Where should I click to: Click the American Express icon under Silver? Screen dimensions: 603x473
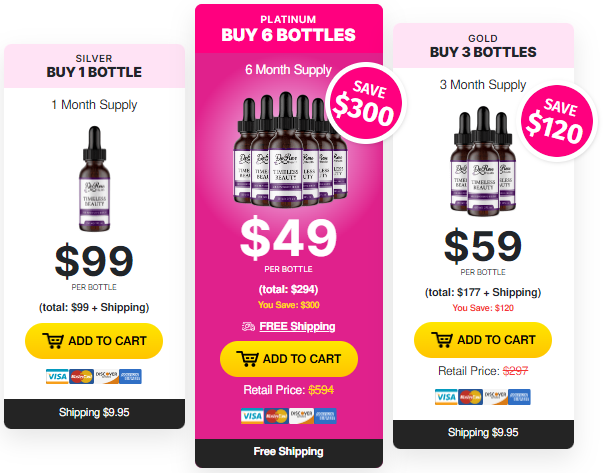(x=130, y=376)
